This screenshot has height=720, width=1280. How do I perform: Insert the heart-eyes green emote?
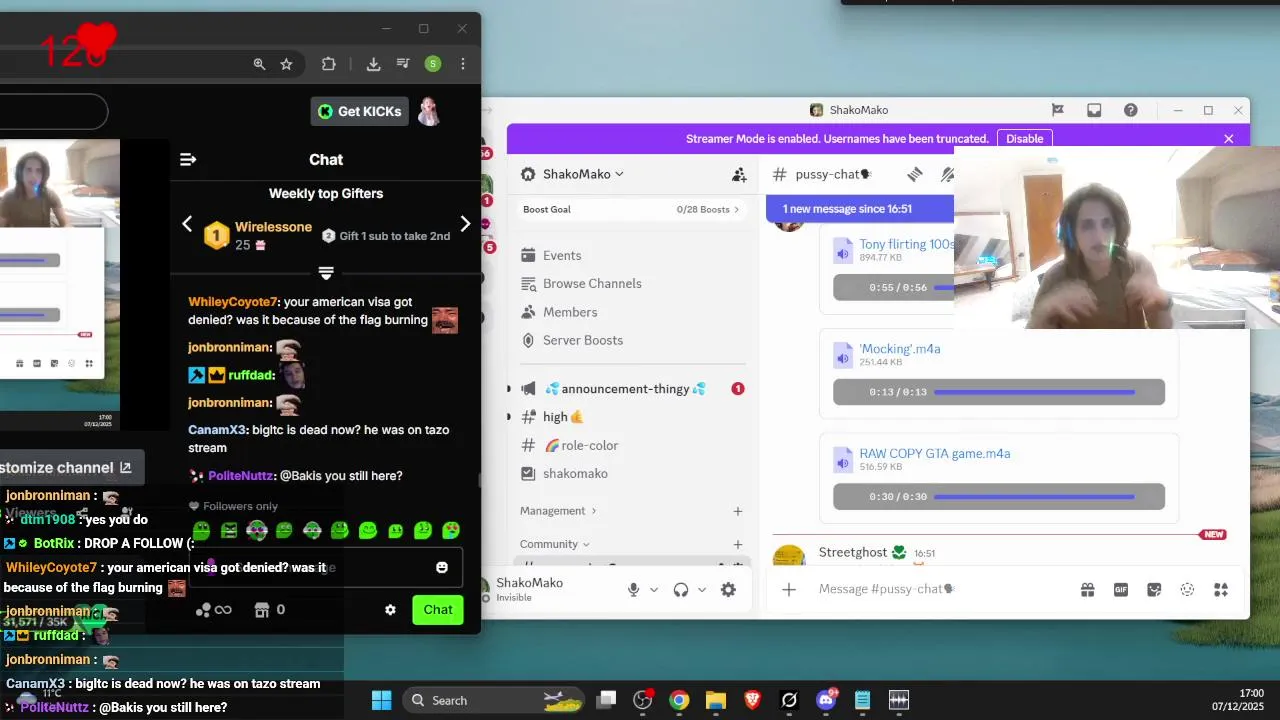451,530
